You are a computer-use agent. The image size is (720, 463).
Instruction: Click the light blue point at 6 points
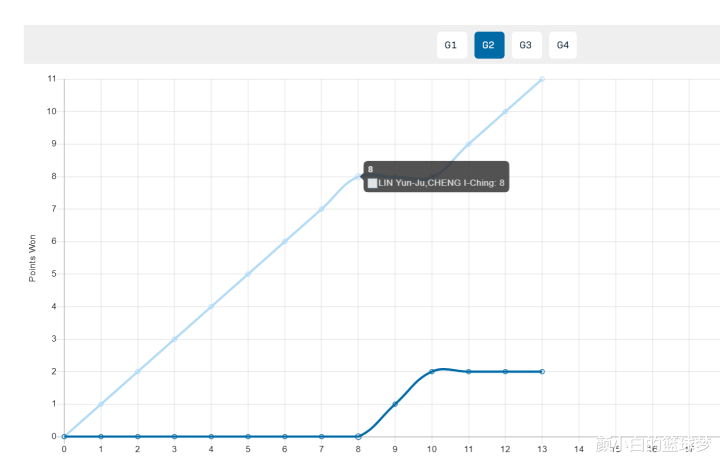[285, 242]
